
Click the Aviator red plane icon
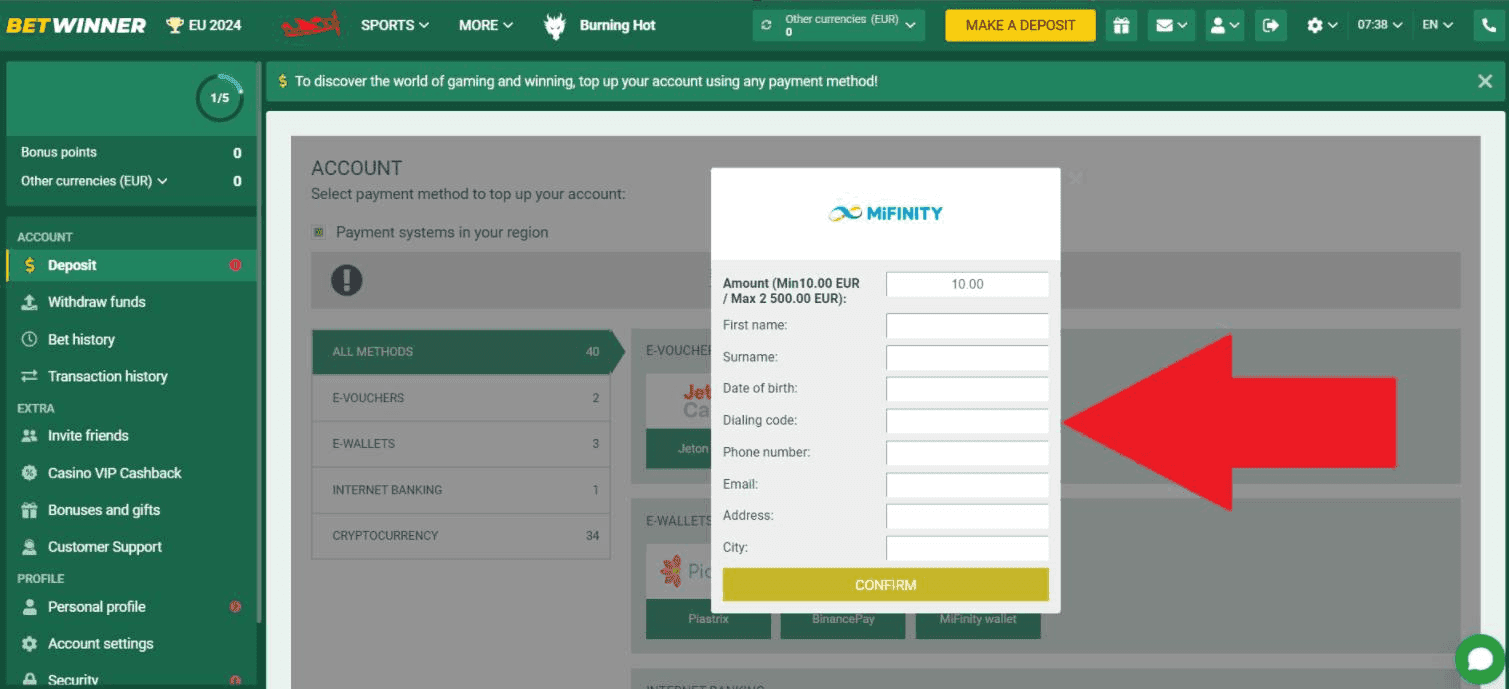[x=310, y=25]
